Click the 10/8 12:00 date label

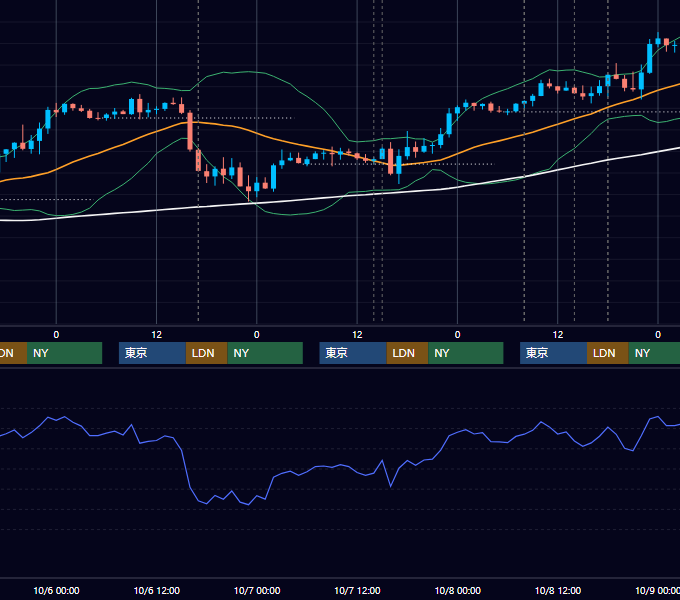coord(558,590)
